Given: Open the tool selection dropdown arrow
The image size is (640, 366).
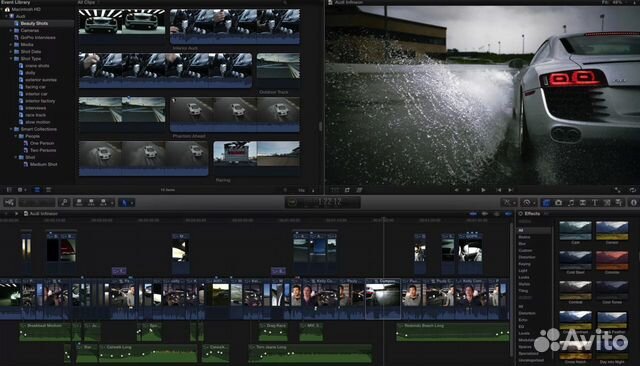Looking at the screenshot, I should click(x=132, y=203).
